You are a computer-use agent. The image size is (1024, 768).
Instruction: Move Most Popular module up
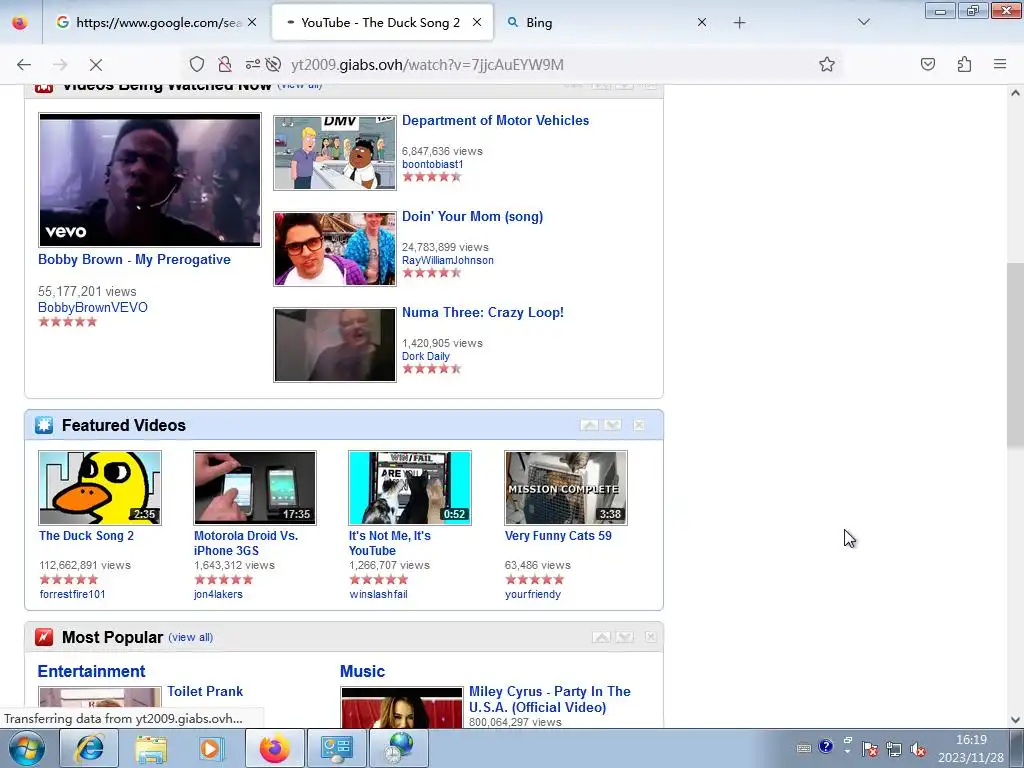601,637
